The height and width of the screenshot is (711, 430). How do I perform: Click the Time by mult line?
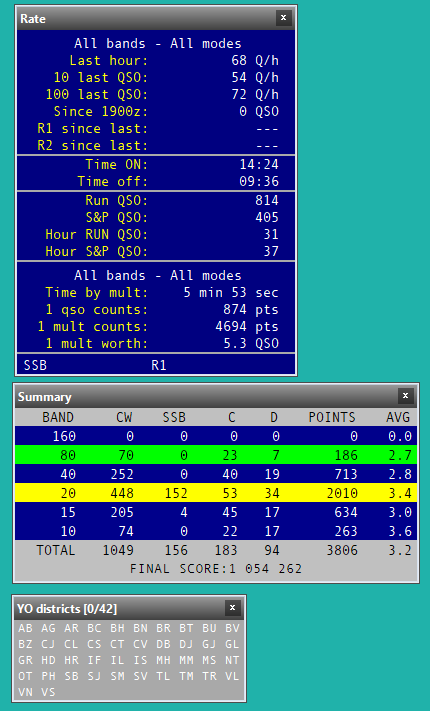(x=156, y=292)
